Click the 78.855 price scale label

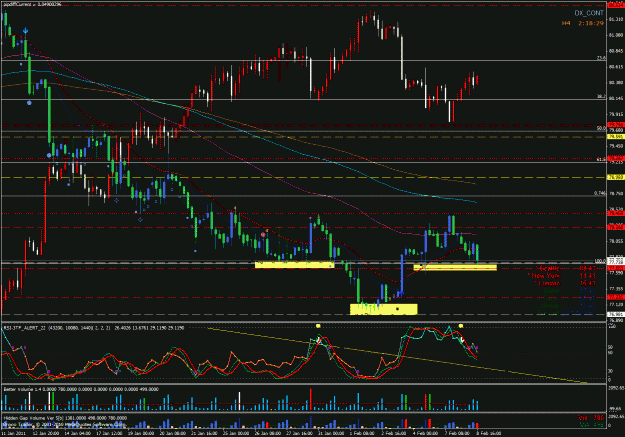click(x=616, y=241)
